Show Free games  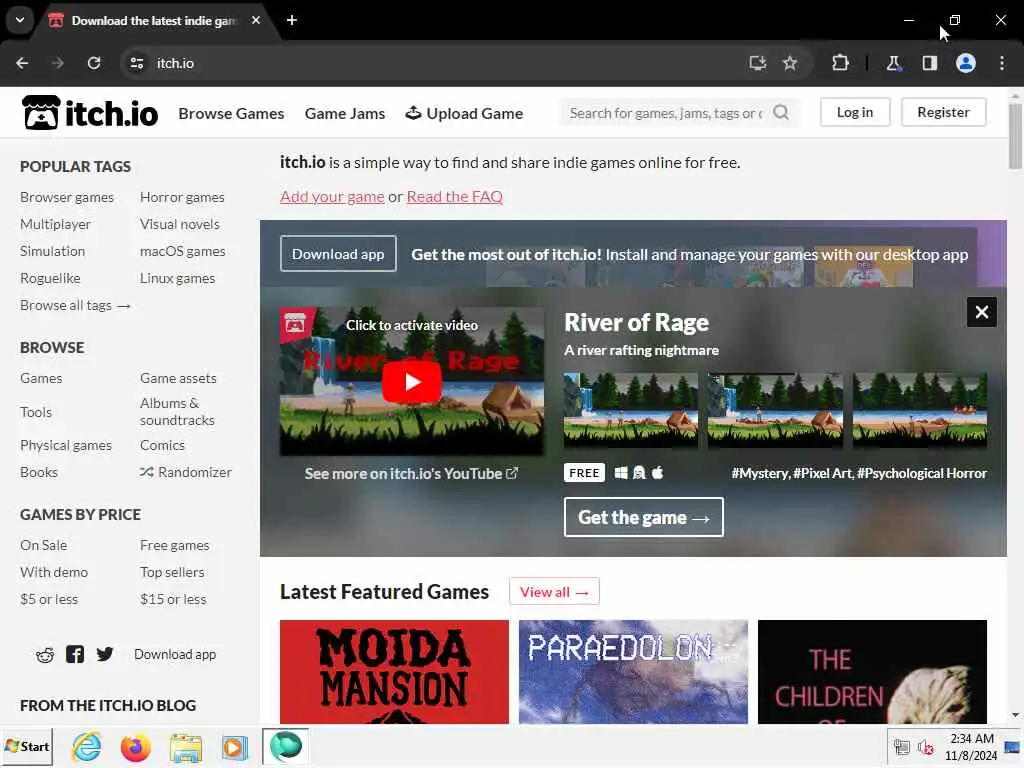coord(174,545)
